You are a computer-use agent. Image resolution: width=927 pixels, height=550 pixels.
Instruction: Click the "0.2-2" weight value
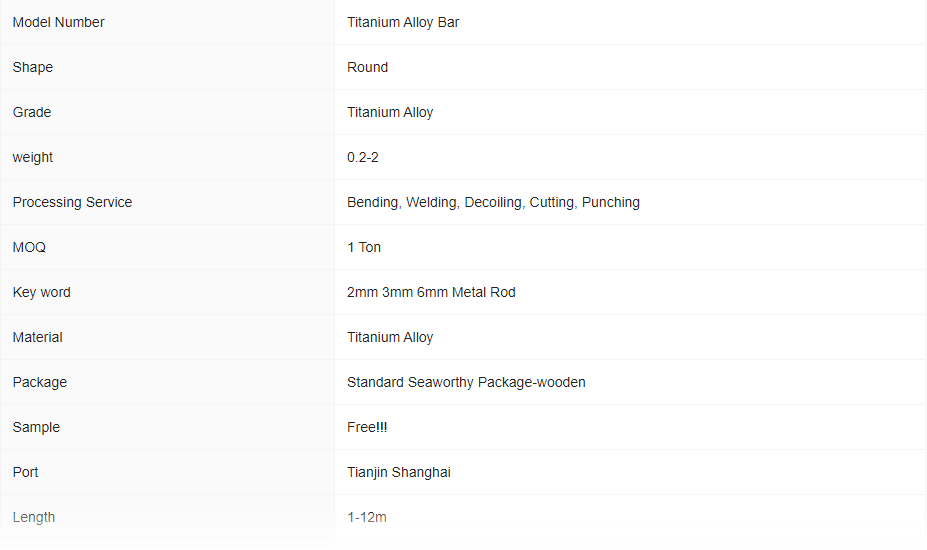tap(363, 157)
